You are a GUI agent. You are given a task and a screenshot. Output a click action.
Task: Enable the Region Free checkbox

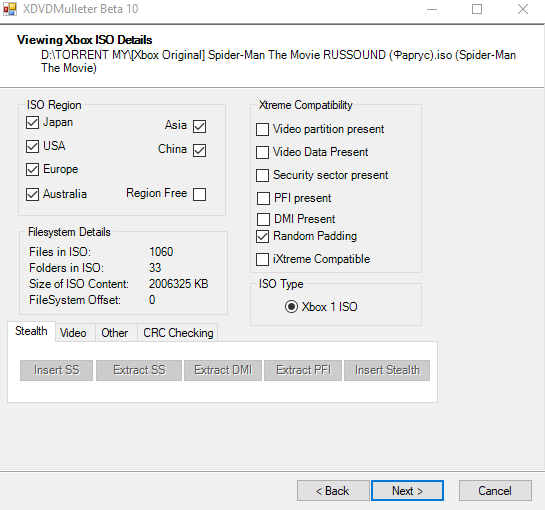coord(200,194)
